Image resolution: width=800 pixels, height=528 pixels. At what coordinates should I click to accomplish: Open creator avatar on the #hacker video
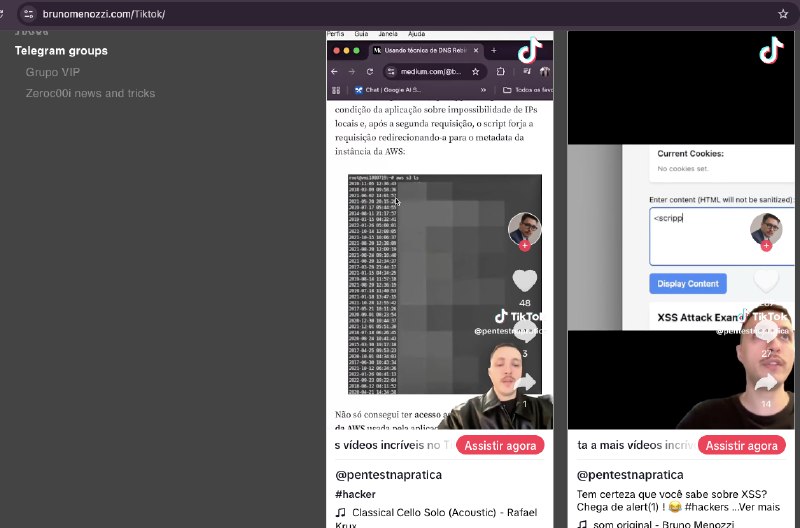[524, 228]
